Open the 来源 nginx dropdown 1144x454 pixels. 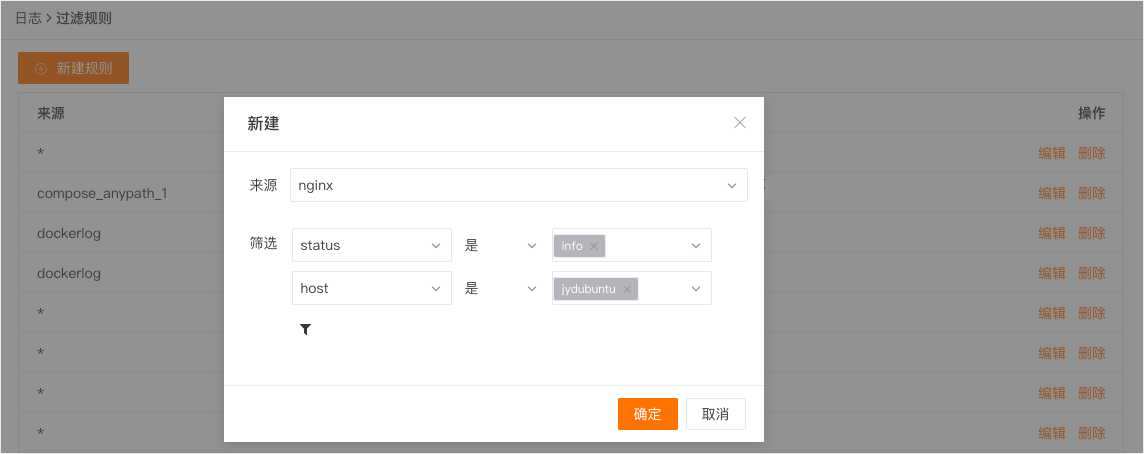(x=519, y=185)
